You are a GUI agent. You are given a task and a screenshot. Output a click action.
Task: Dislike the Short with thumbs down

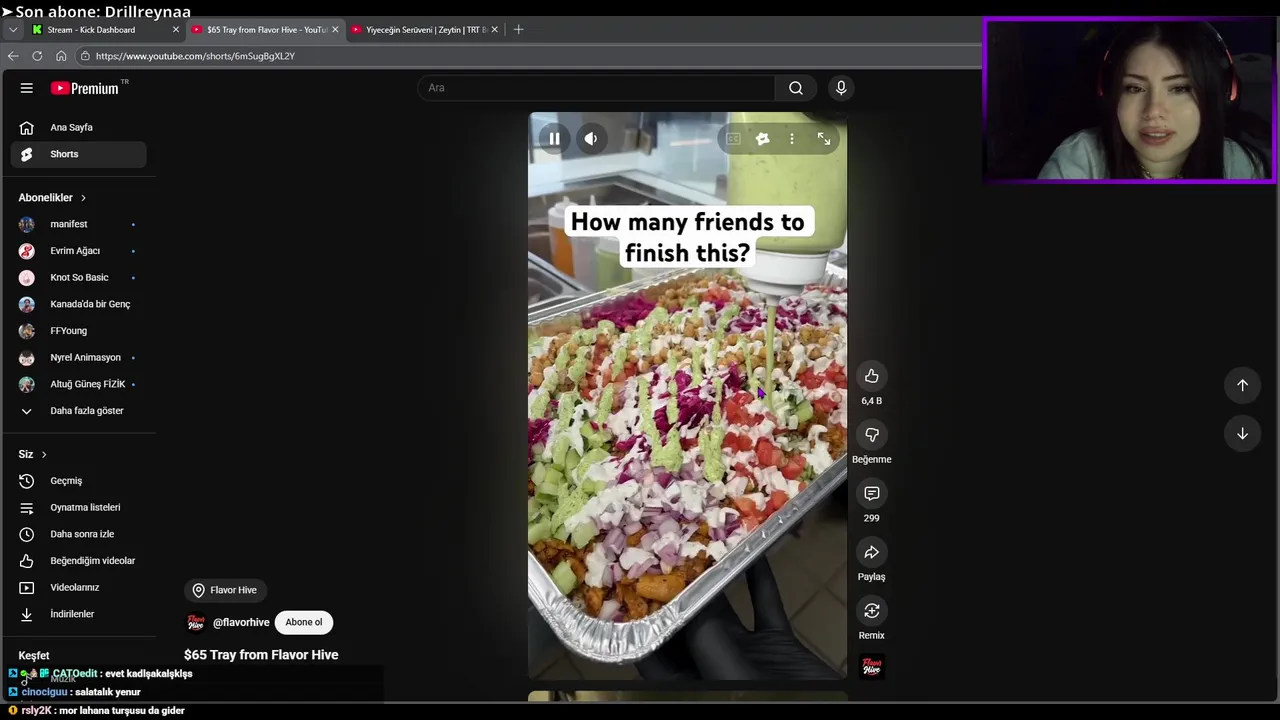pyautogui.click(x=872, y=435)
